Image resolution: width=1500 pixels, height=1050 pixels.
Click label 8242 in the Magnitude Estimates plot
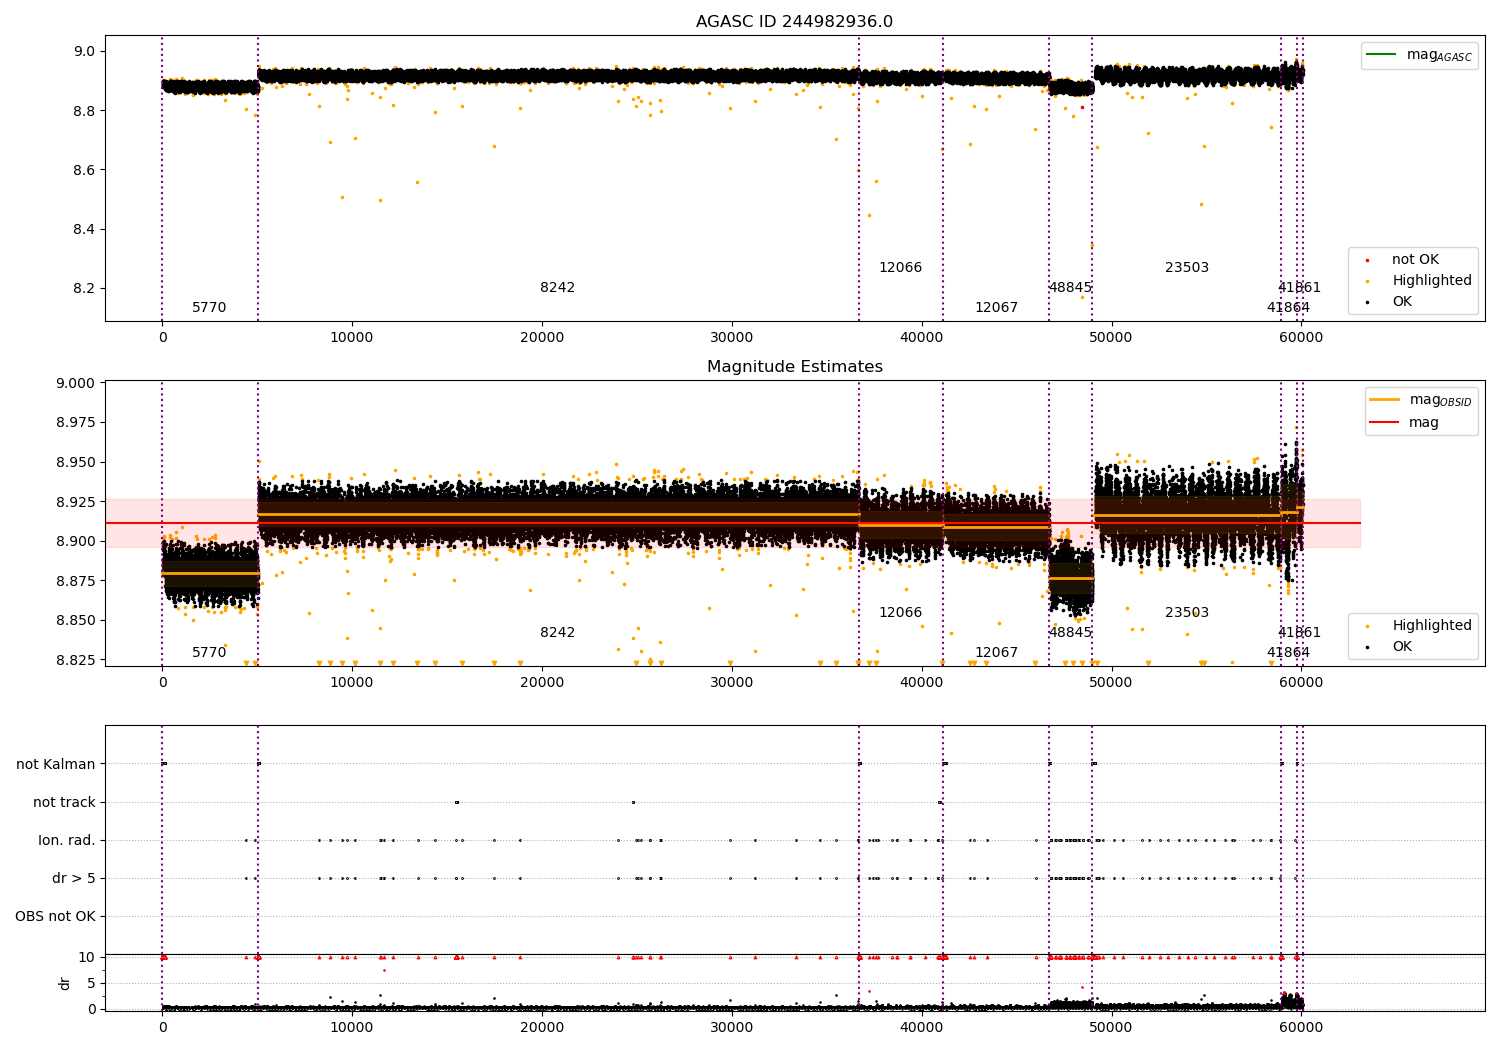(558, 633)
